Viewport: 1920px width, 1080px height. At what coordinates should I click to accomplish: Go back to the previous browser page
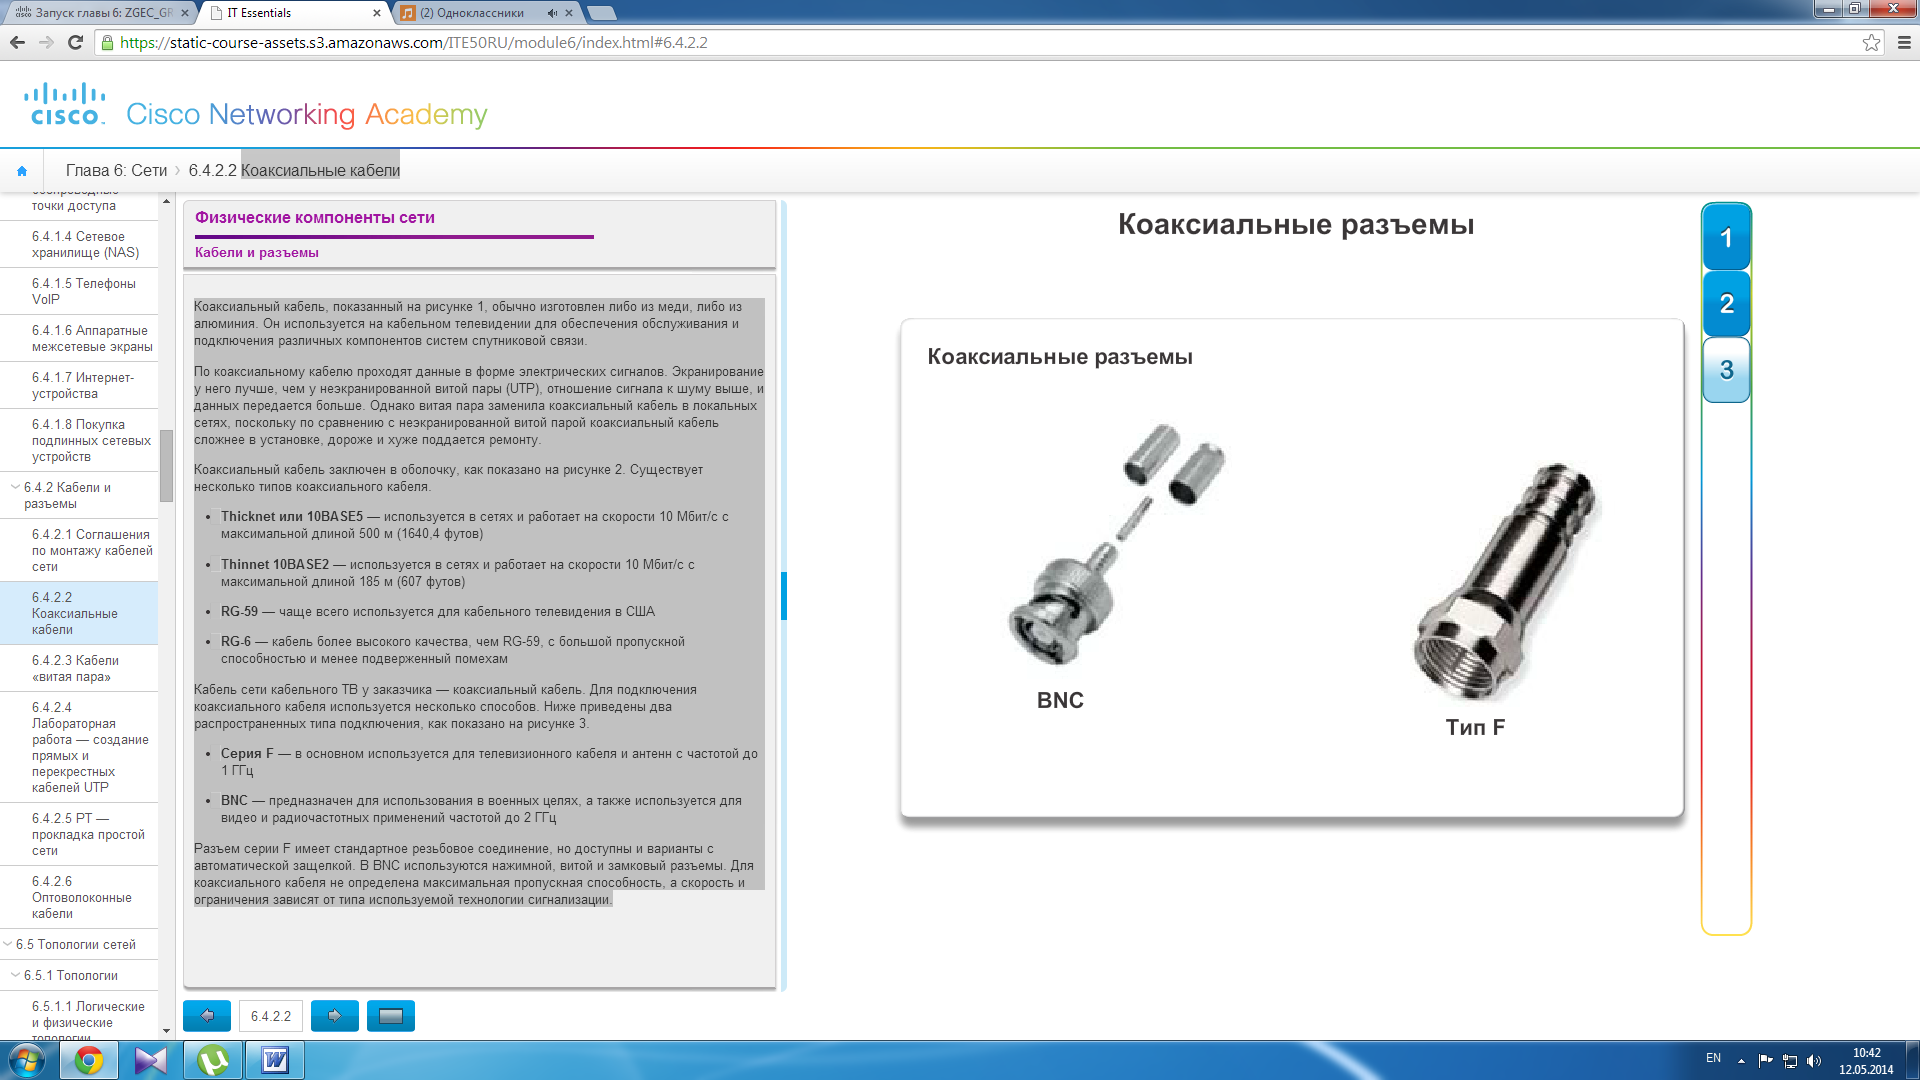click(x=17, y=42)
